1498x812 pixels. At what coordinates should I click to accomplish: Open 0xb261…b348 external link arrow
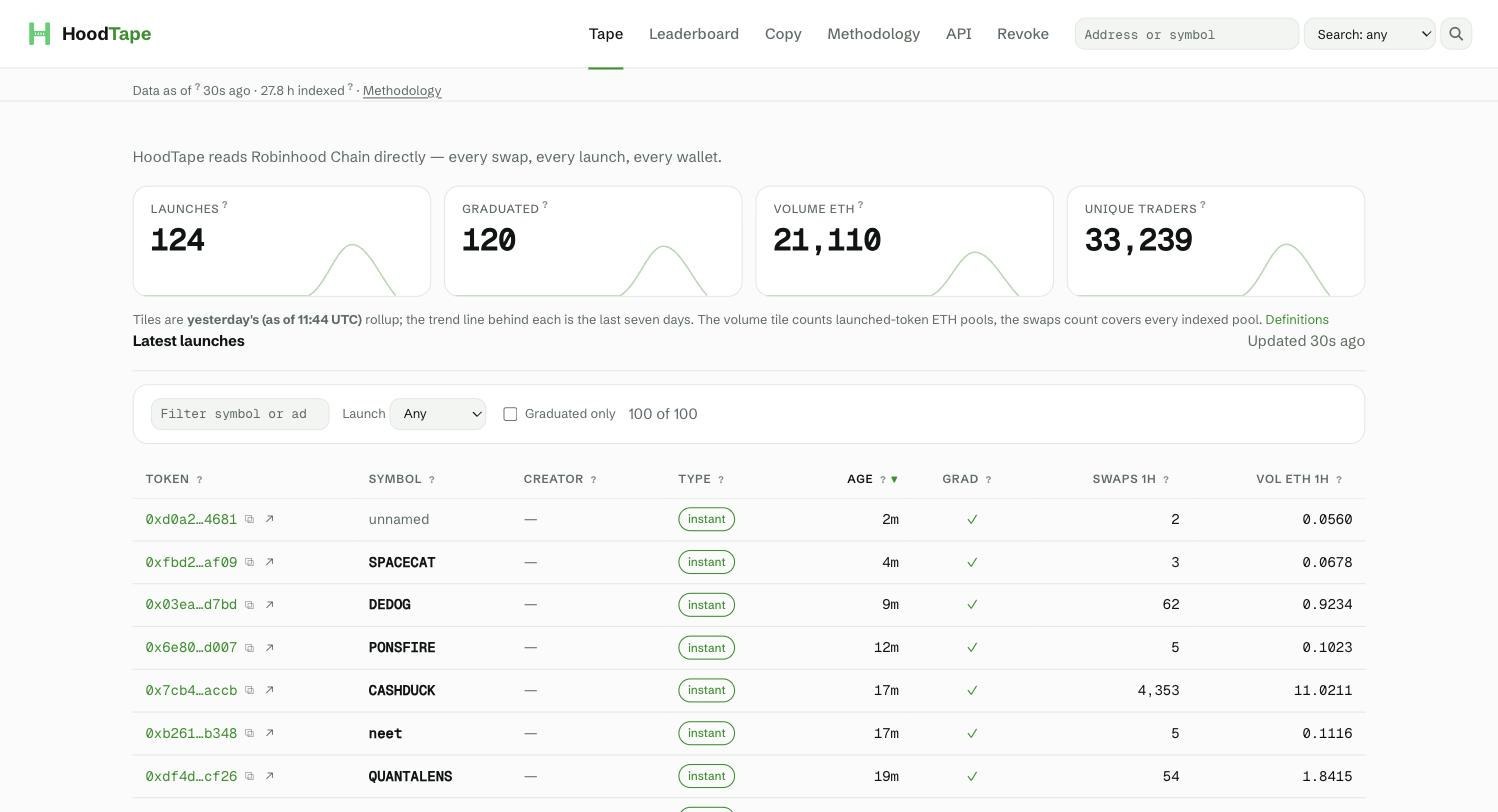coord(269,733)
